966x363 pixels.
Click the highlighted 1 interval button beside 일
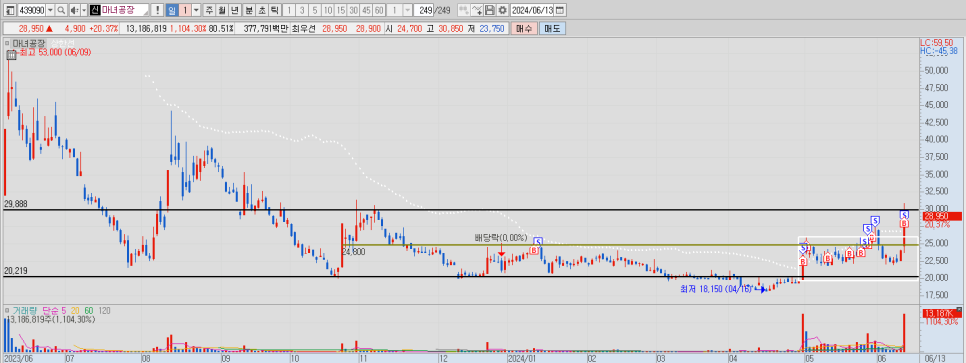click(185, 10)
